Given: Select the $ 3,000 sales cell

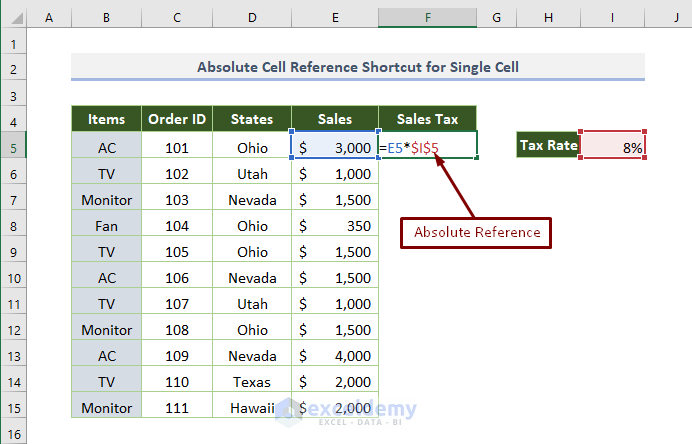Looking at the screenshot, I should coord(335,145).
